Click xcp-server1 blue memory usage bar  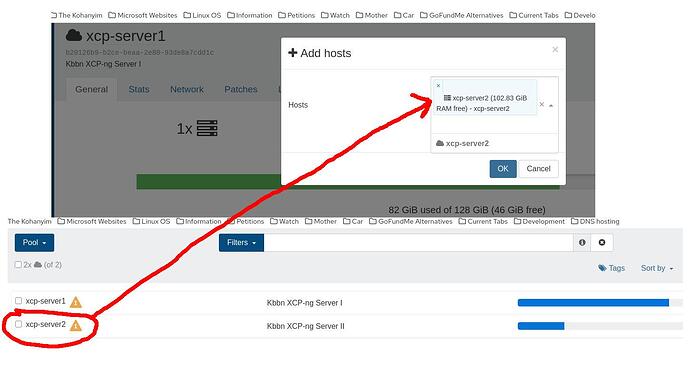593,302
